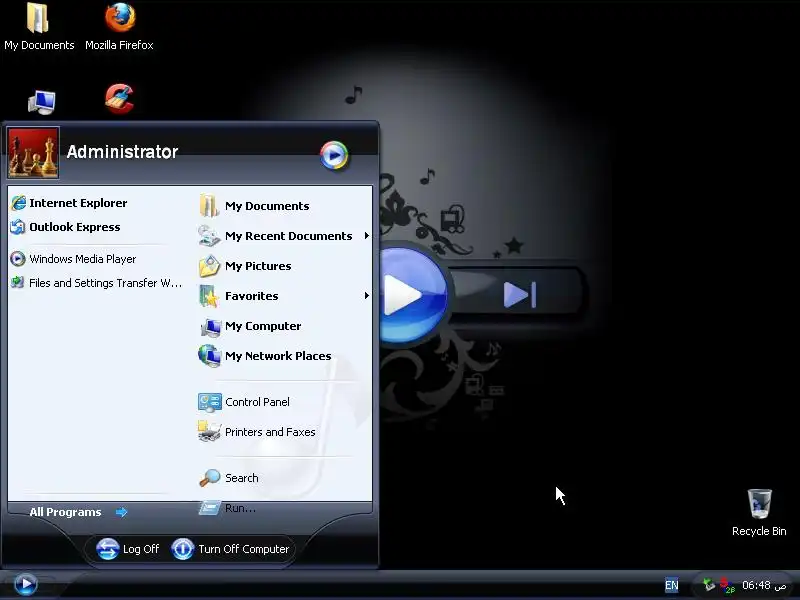
Task: Click the Internet Explorer icon in the Start menu
Action: click(x=18, y=203)
